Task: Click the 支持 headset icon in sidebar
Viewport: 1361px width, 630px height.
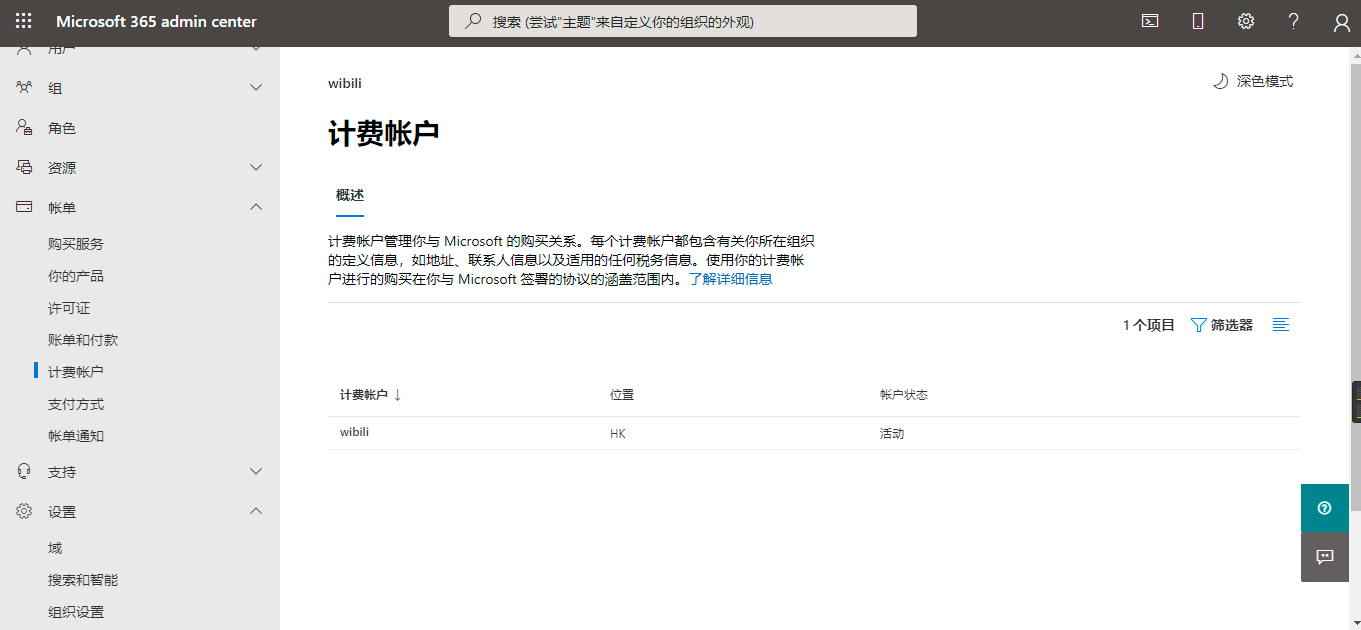Action: pyautogui.click(x=24, y=471)
